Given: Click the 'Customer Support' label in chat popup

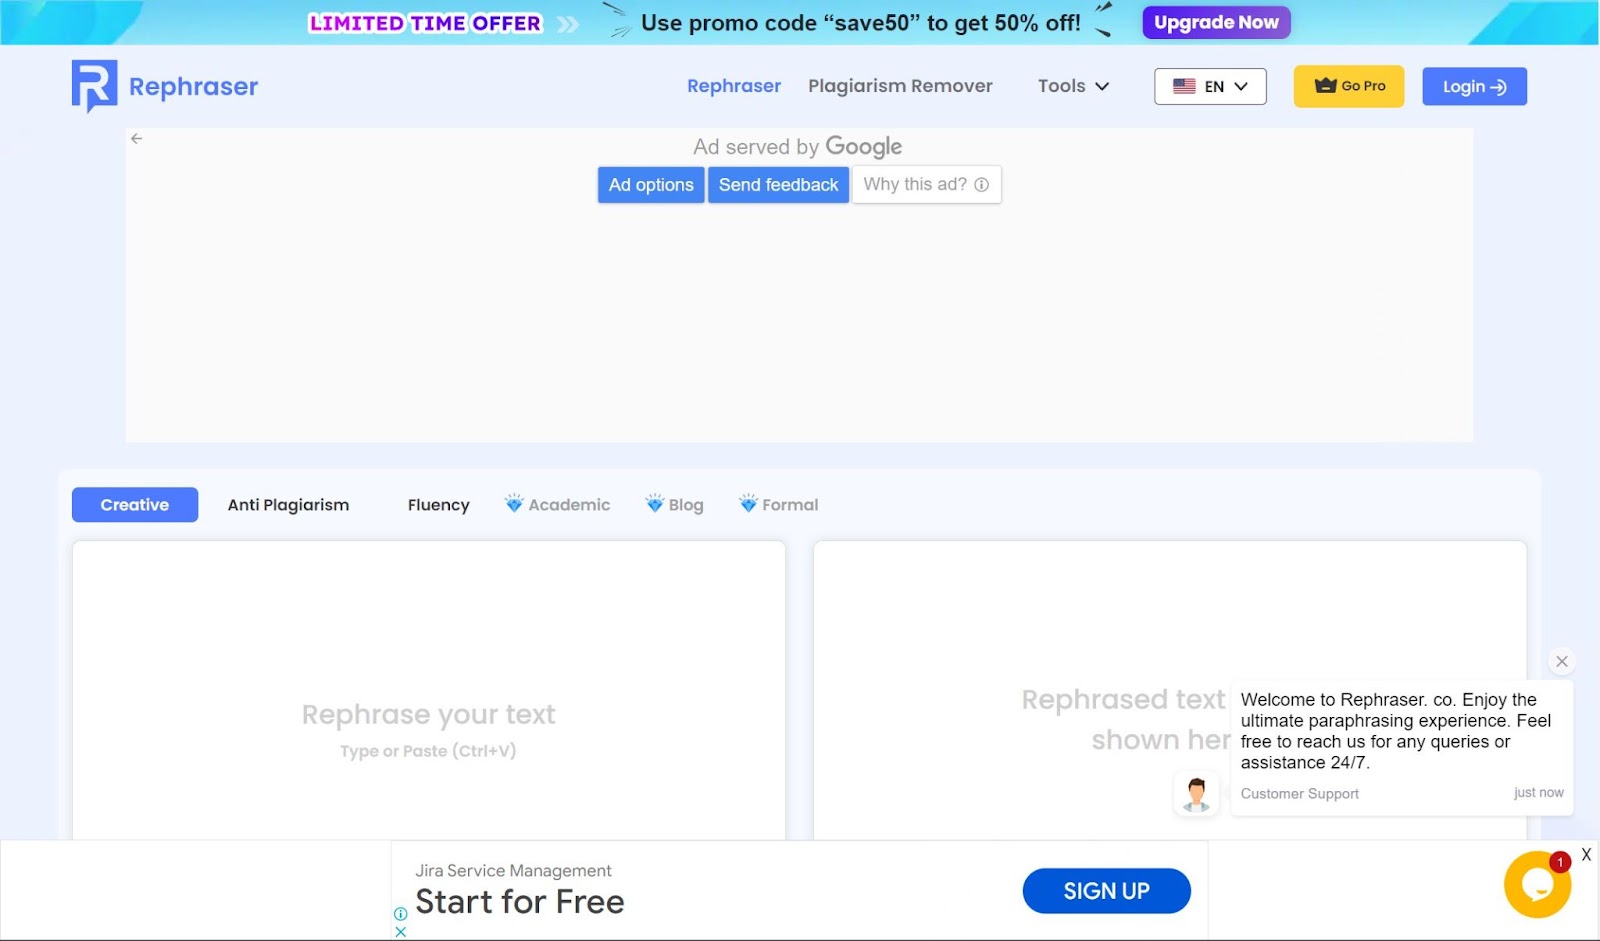Looking at the screenshot, I should 1299,794.
